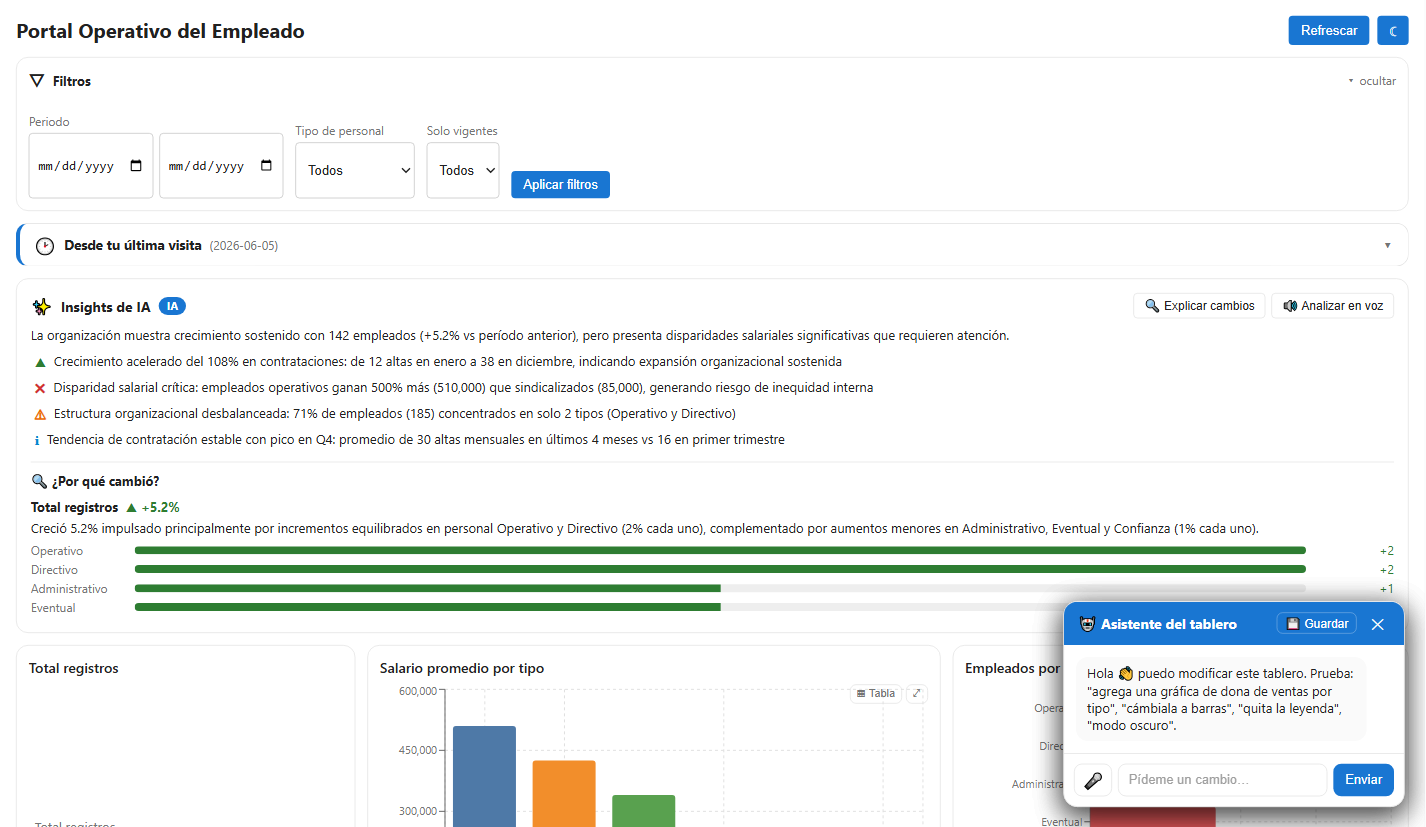
Task: Click the blue bar in salary chart
Action: click(484, 776)
